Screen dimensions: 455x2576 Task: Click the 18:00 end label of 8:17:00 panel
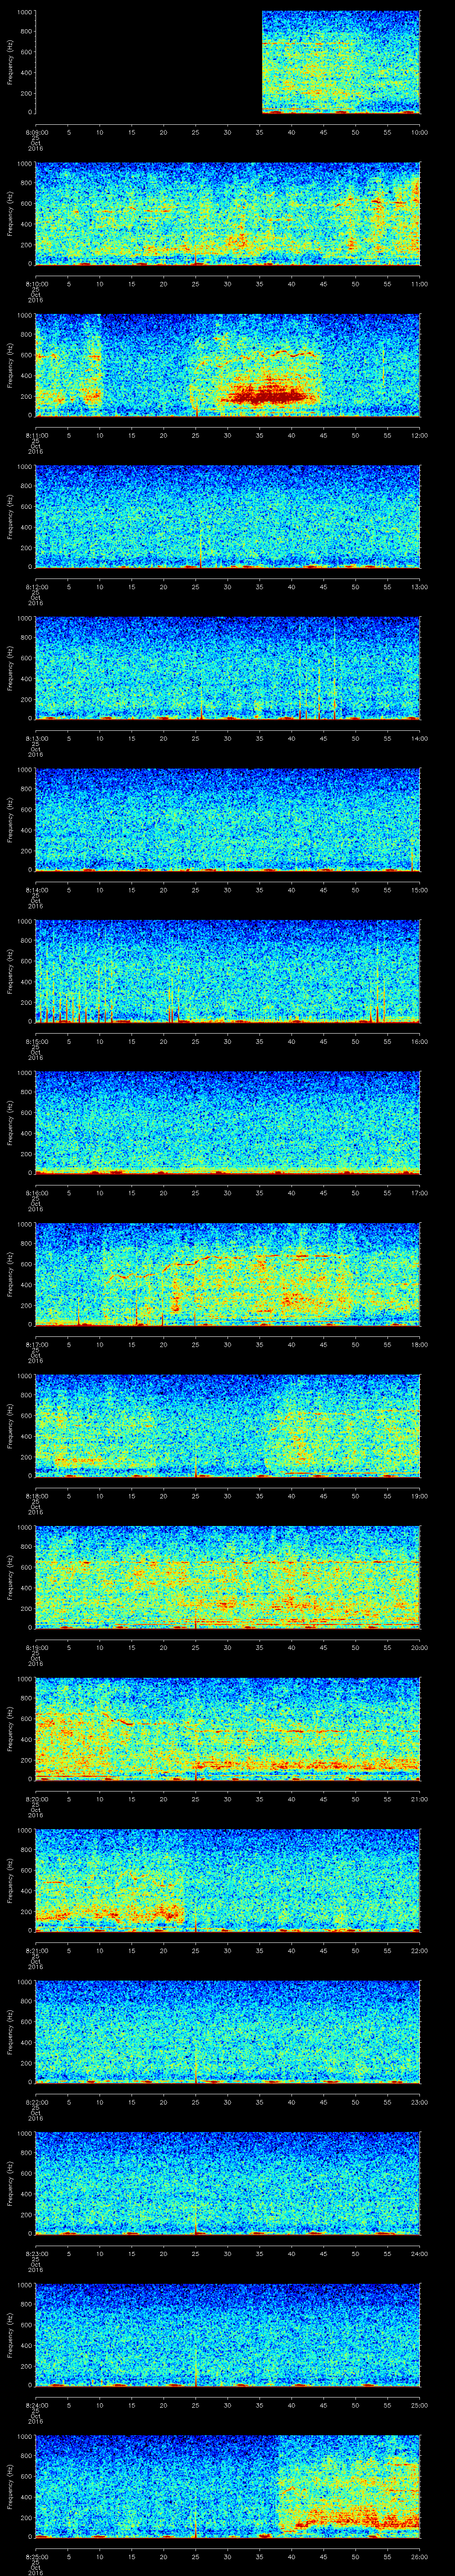coord(419,1344)
